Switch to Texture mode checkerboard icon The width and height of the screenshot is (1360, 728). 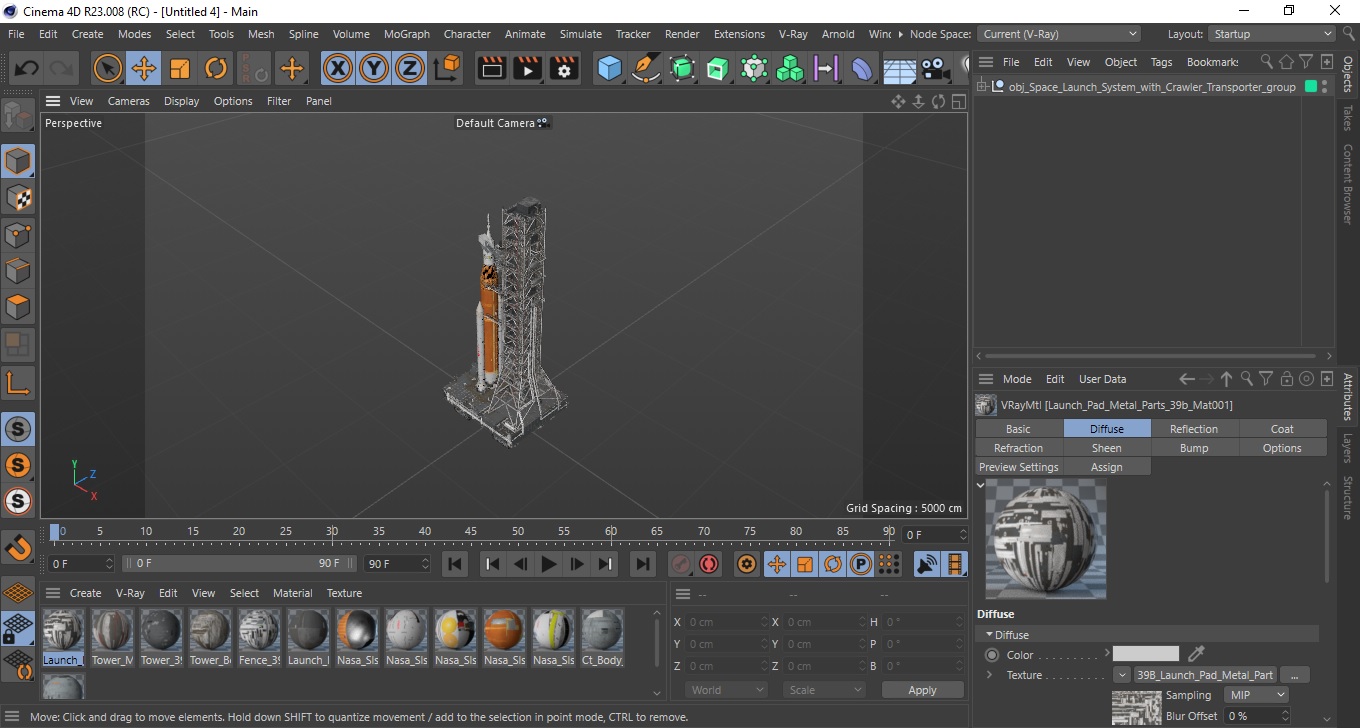point(18,198)
